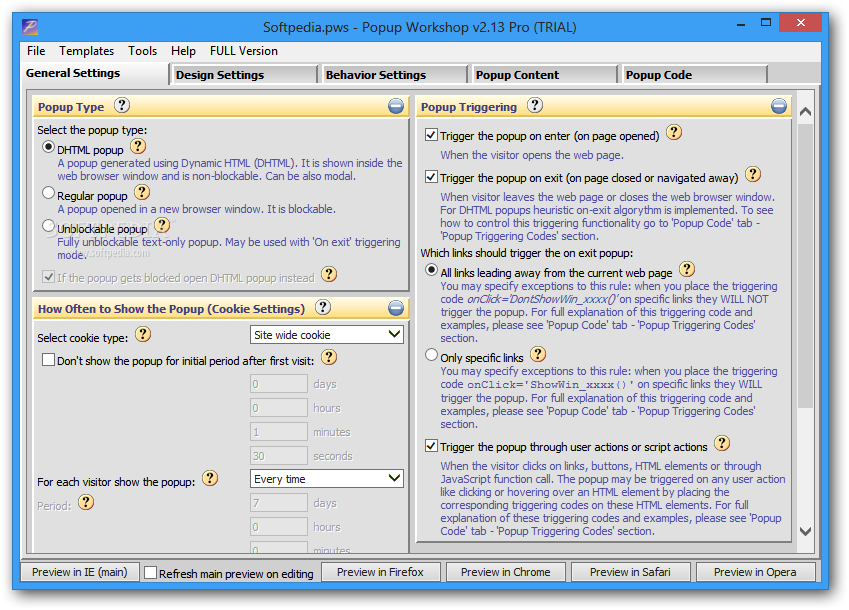The height and width of the screenshot is (610, 849).
Task: Click help icon beside Only specific links
Action: point(538,355)
